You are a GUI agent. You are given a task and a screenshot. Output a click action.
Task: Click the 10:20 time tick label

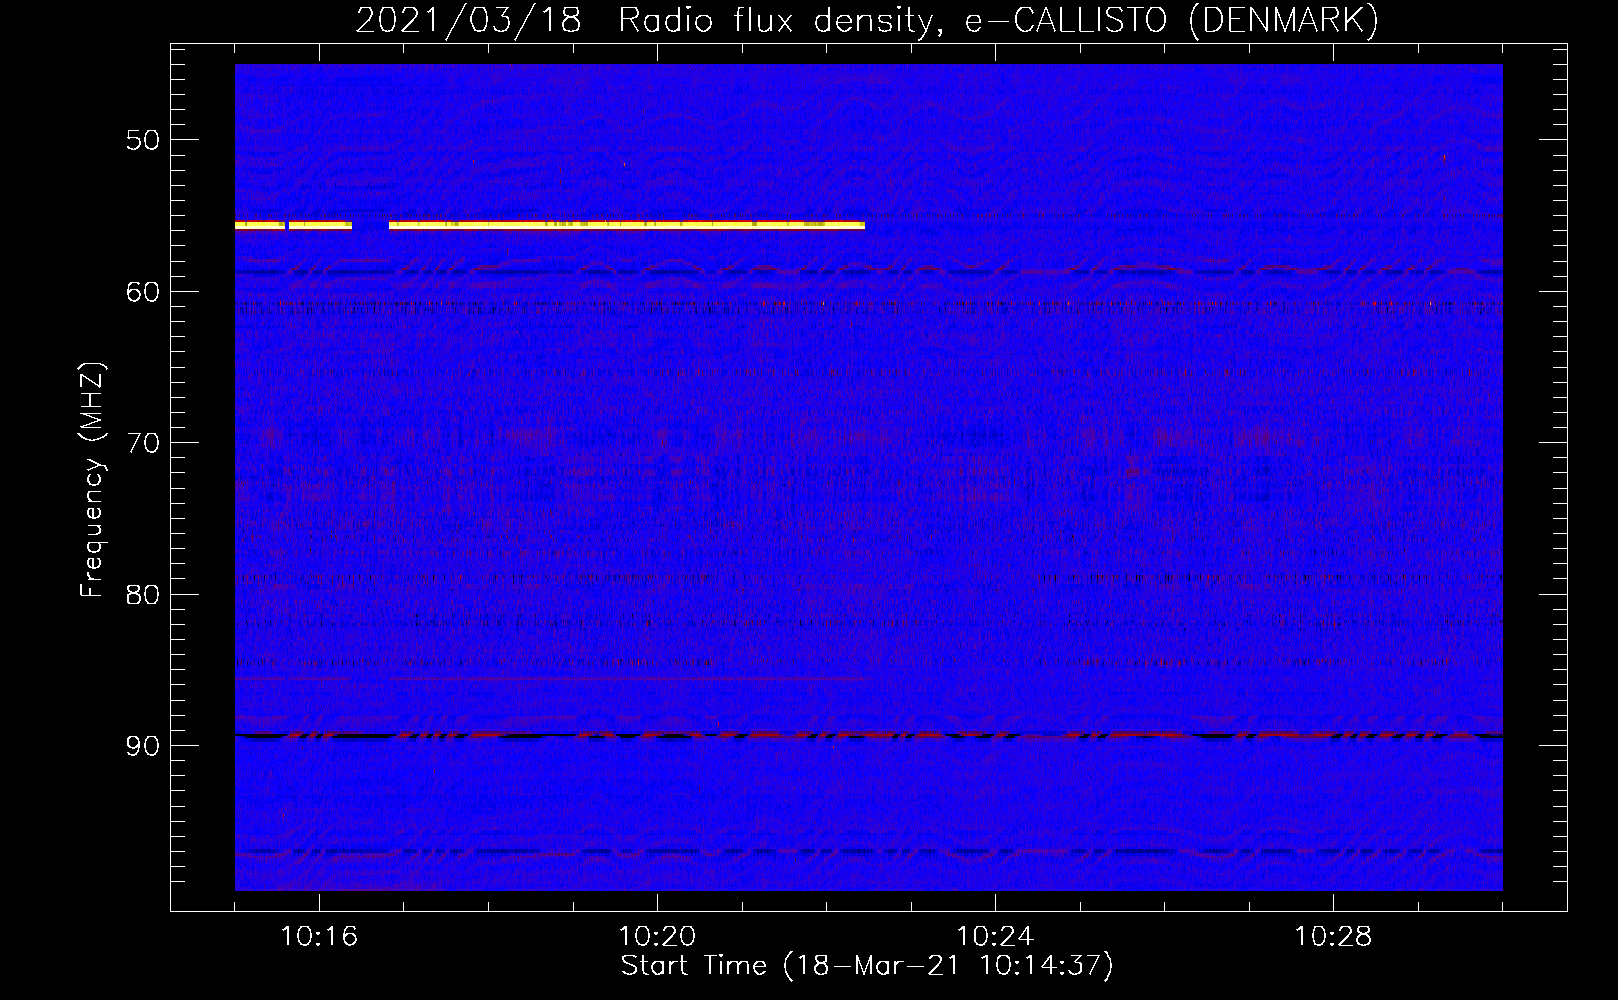[x=657, y=937]
